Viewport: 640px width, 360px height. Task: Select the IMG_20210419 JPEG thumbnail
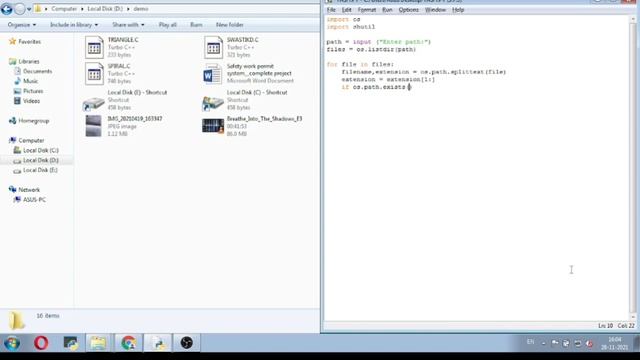(93, 126)
